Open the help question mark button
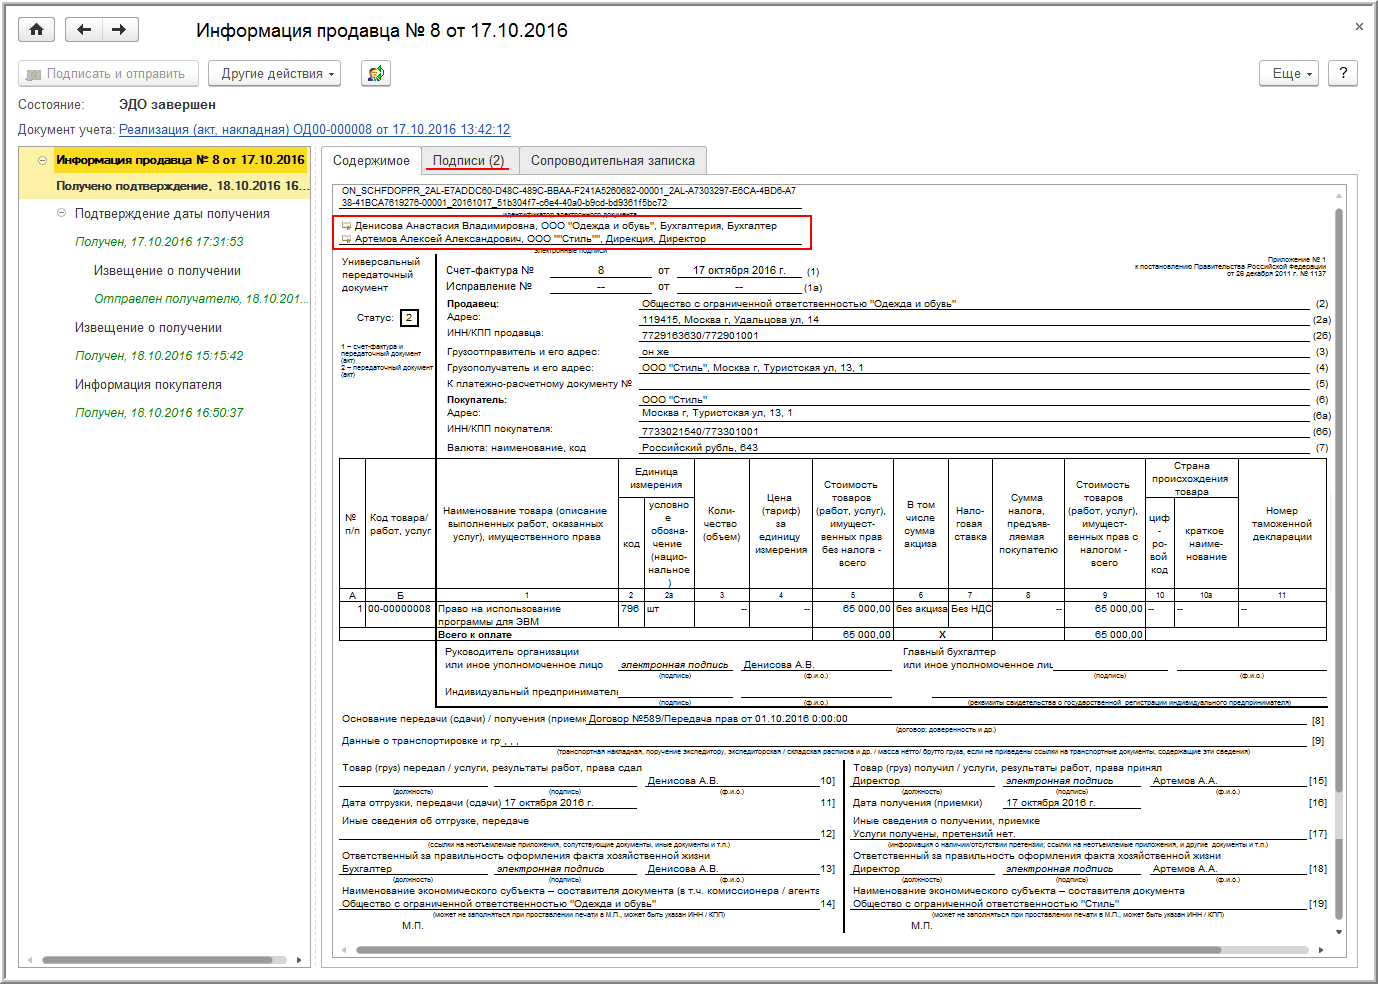The width and height of the screenshot is (1378, 984). tap(1343, 73)
